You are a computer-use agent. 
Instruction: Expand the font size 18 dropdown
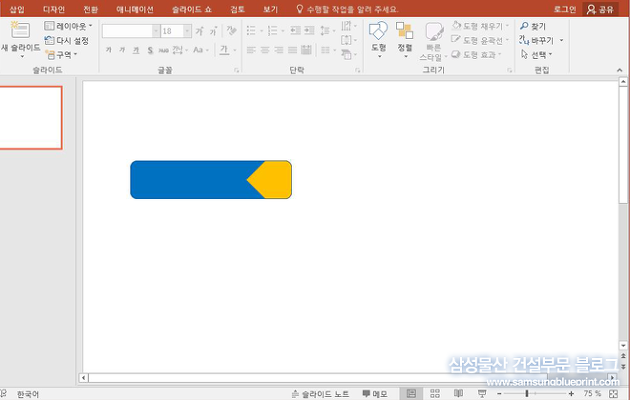point(187,31)
